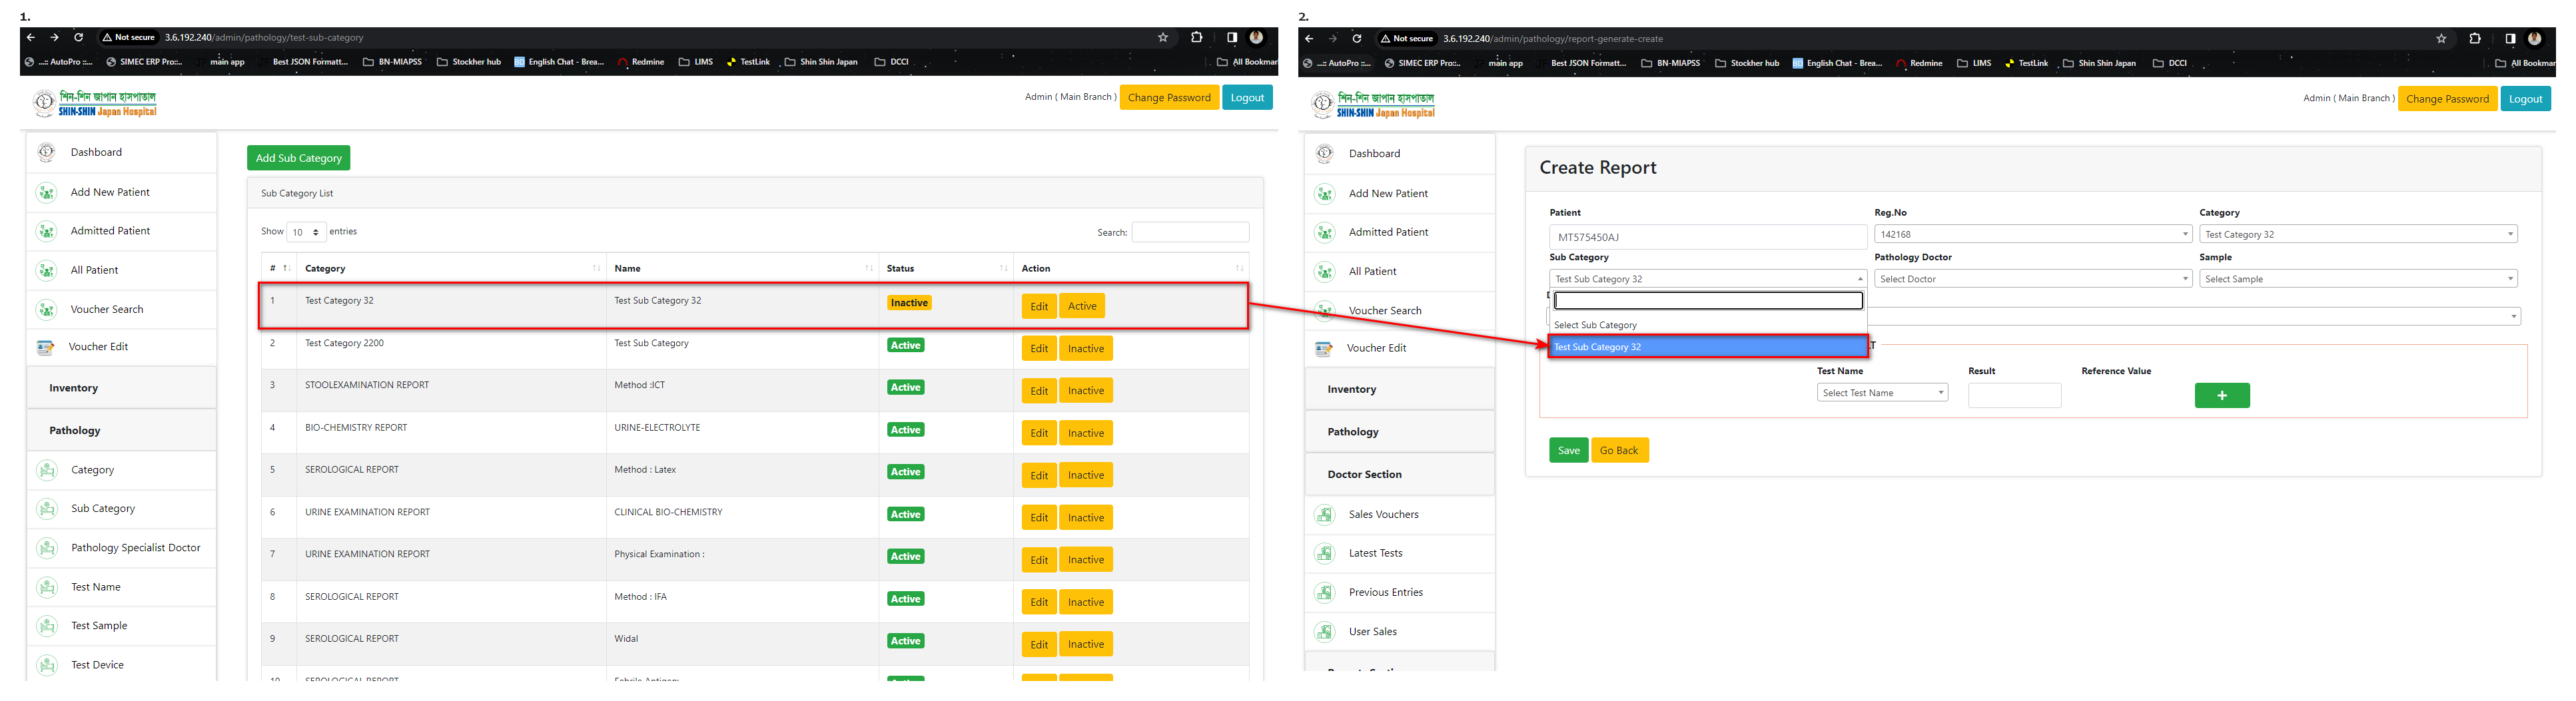Open the Show entries count dropdown
This screenshot has height=701, width=2576.
tap(306, 232)
